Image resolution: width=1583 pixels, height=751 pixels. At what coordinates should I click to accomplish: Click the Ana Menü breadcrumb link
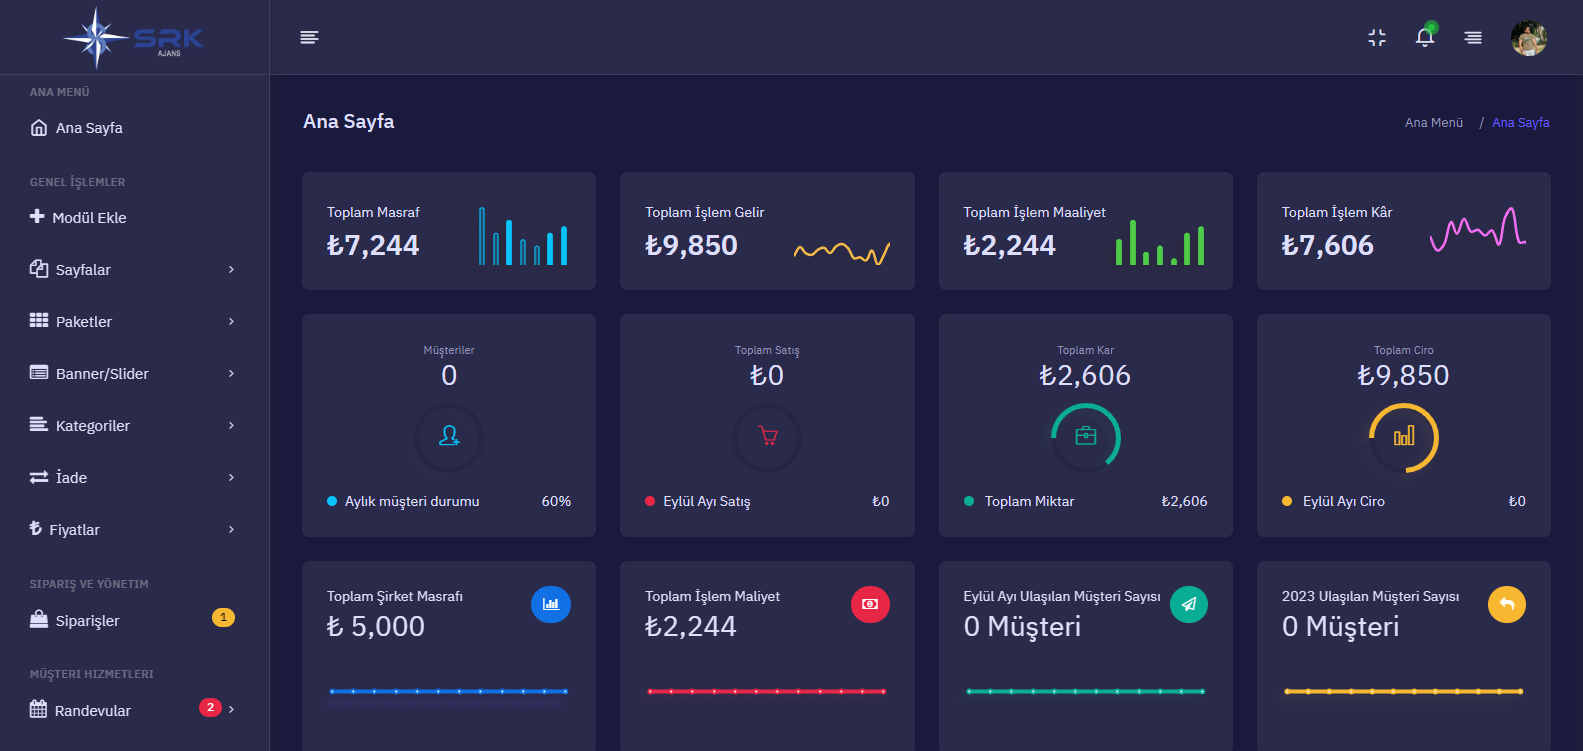(1433, 123)
